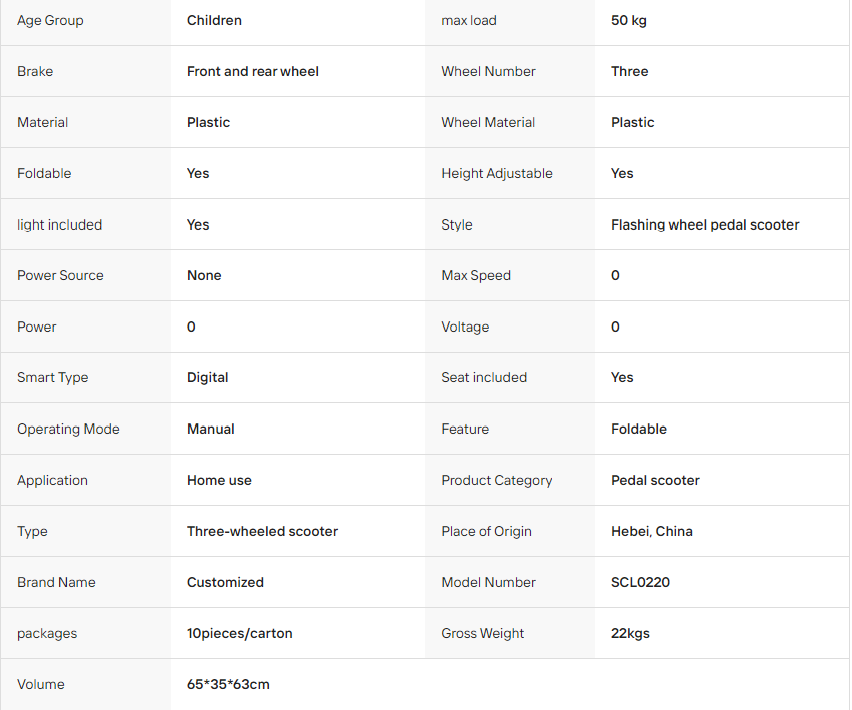Select the 'Manual' operating mode value
This screenshot has width=852, height=710.
pos(210,429)
